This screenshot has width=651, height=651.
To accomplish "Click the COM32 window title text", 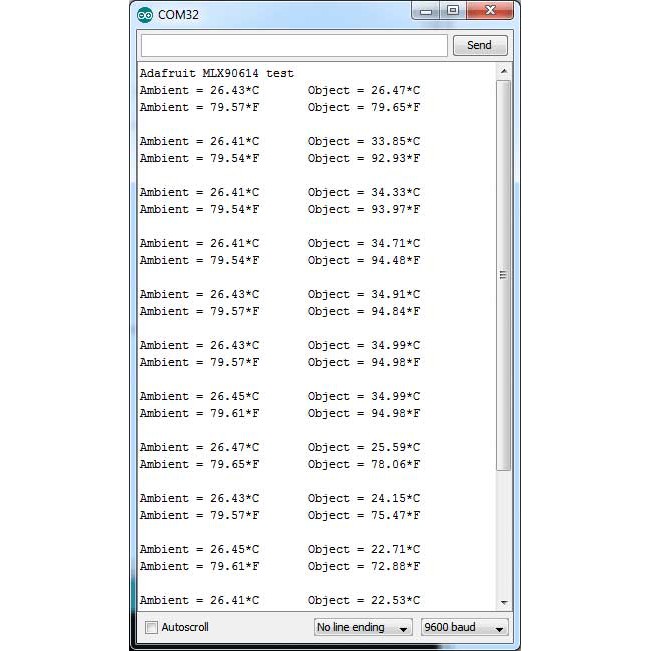I will coord(178,15).
